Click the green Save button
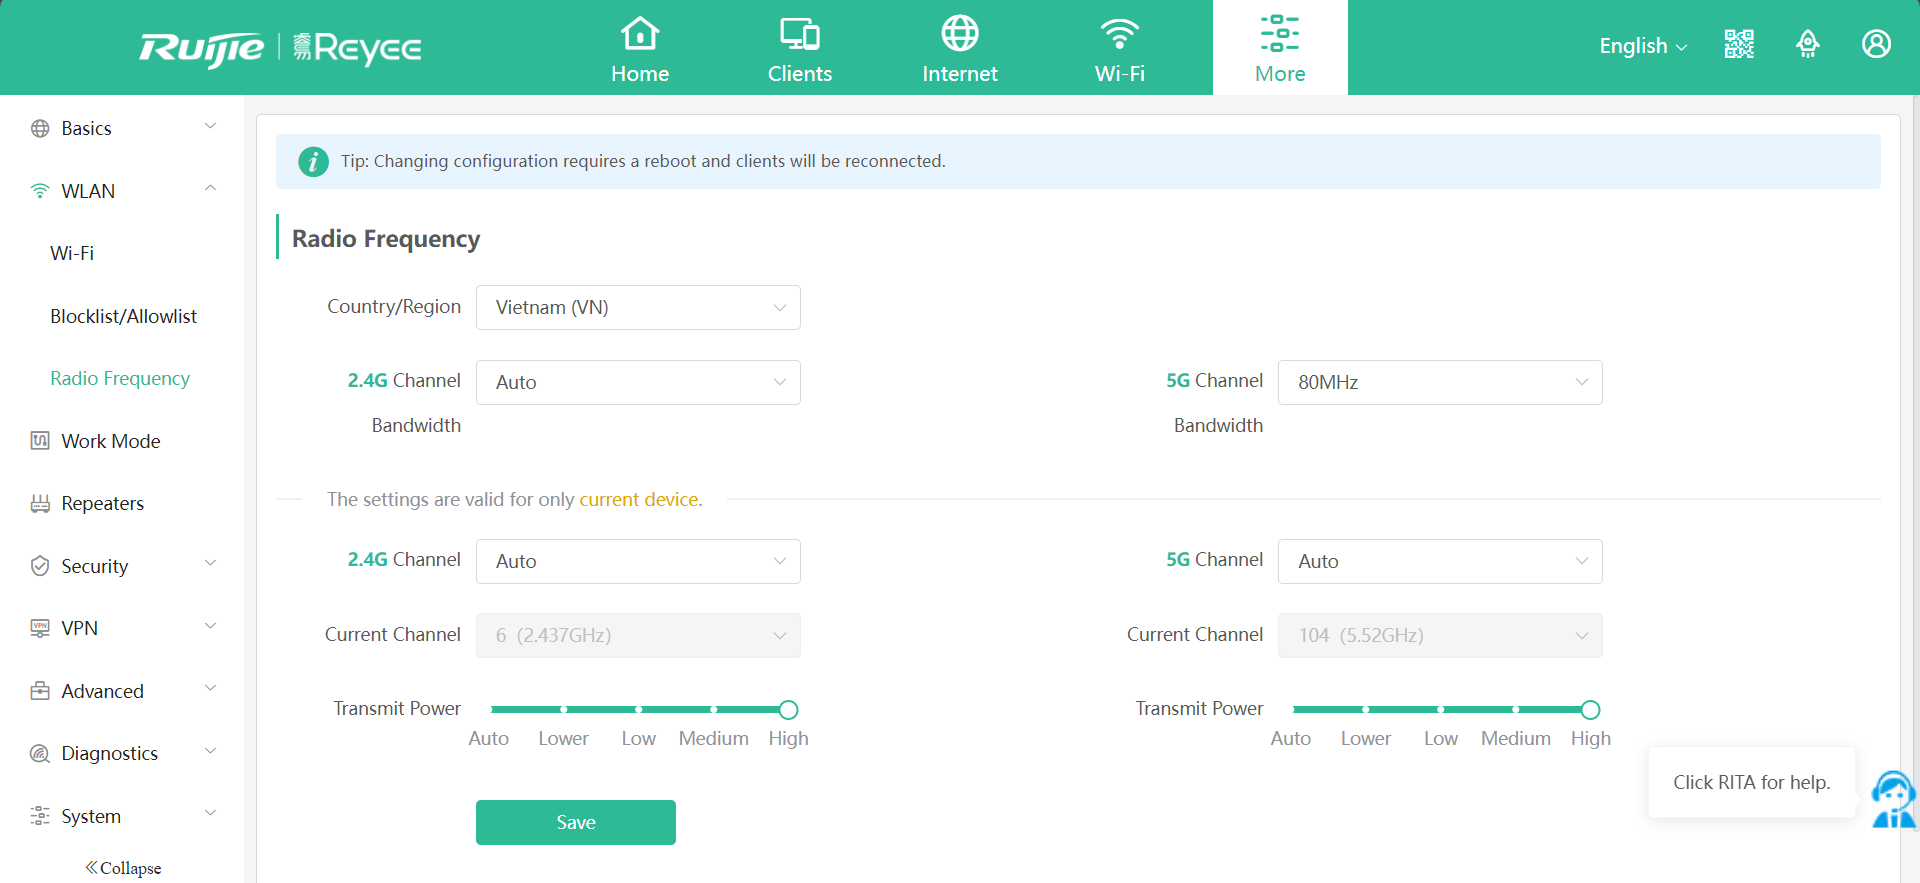Screen dimensions: 1920x883 (x=575, y=822)
